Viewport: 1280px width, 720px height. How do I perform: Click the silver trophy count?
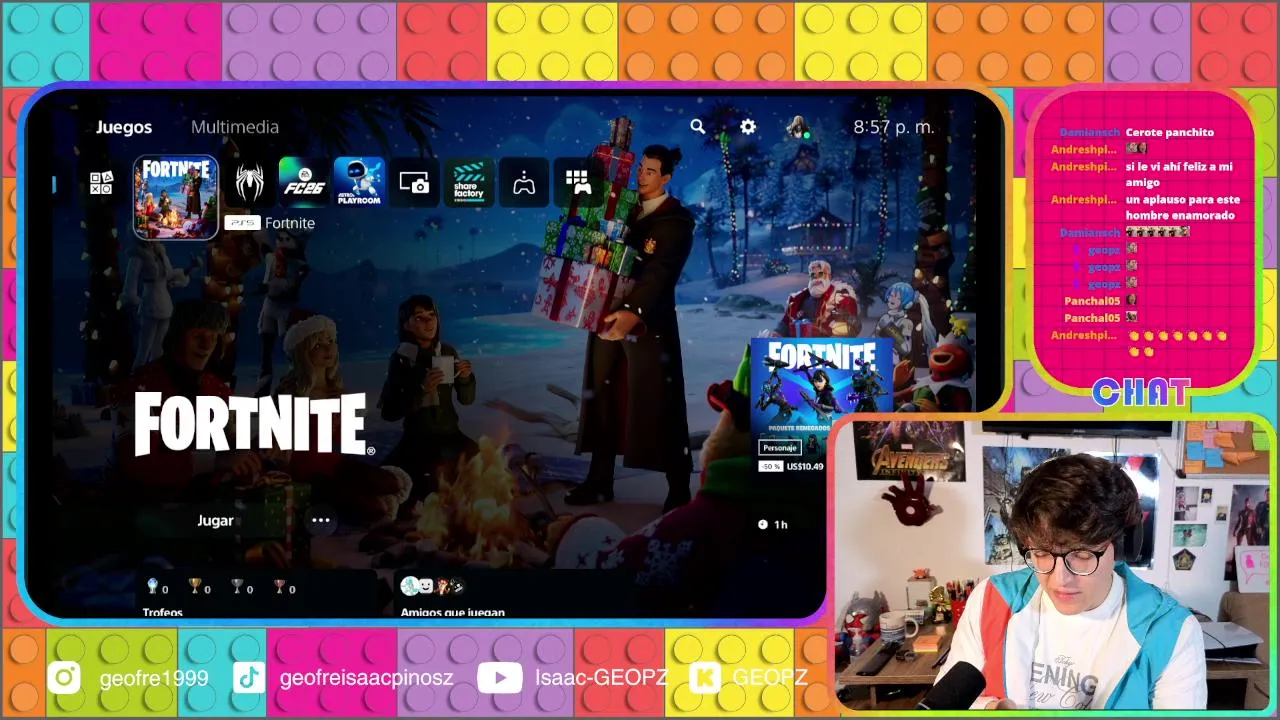click(x=242, y=588)
